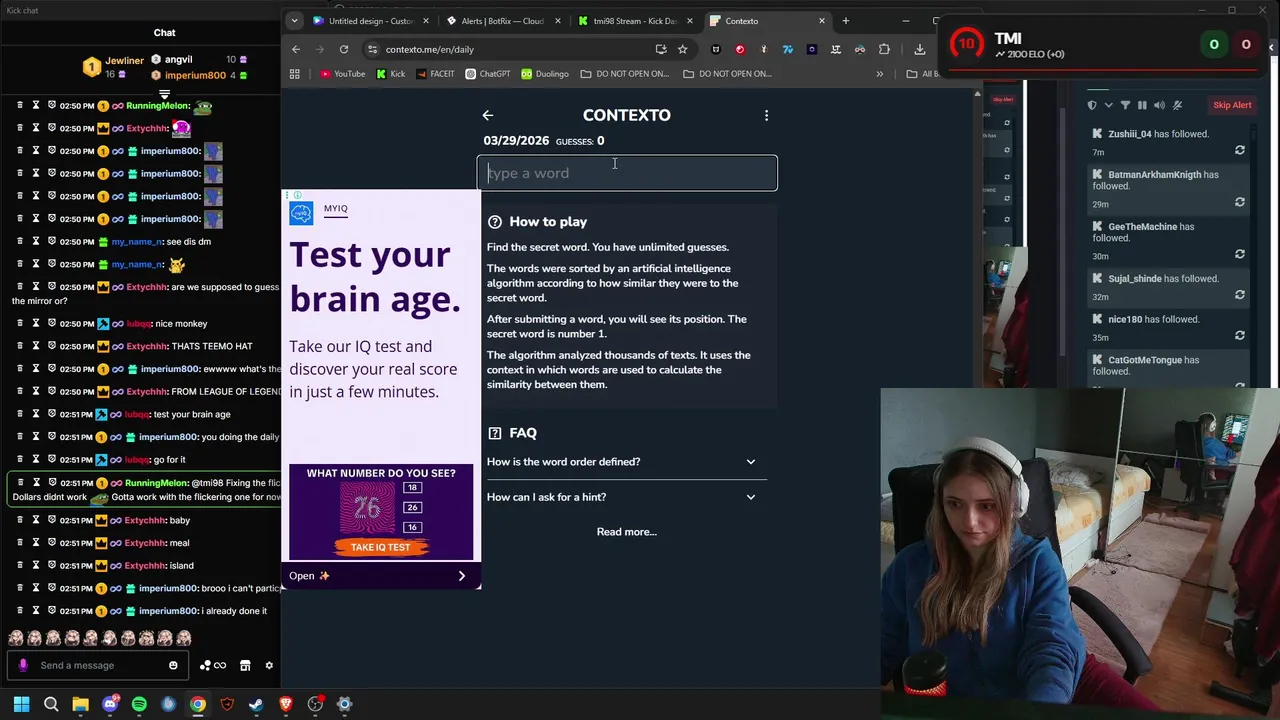Click the chat points infinity icon
Viewport: 1280px width, 720px height.
[x=220, y=666]
